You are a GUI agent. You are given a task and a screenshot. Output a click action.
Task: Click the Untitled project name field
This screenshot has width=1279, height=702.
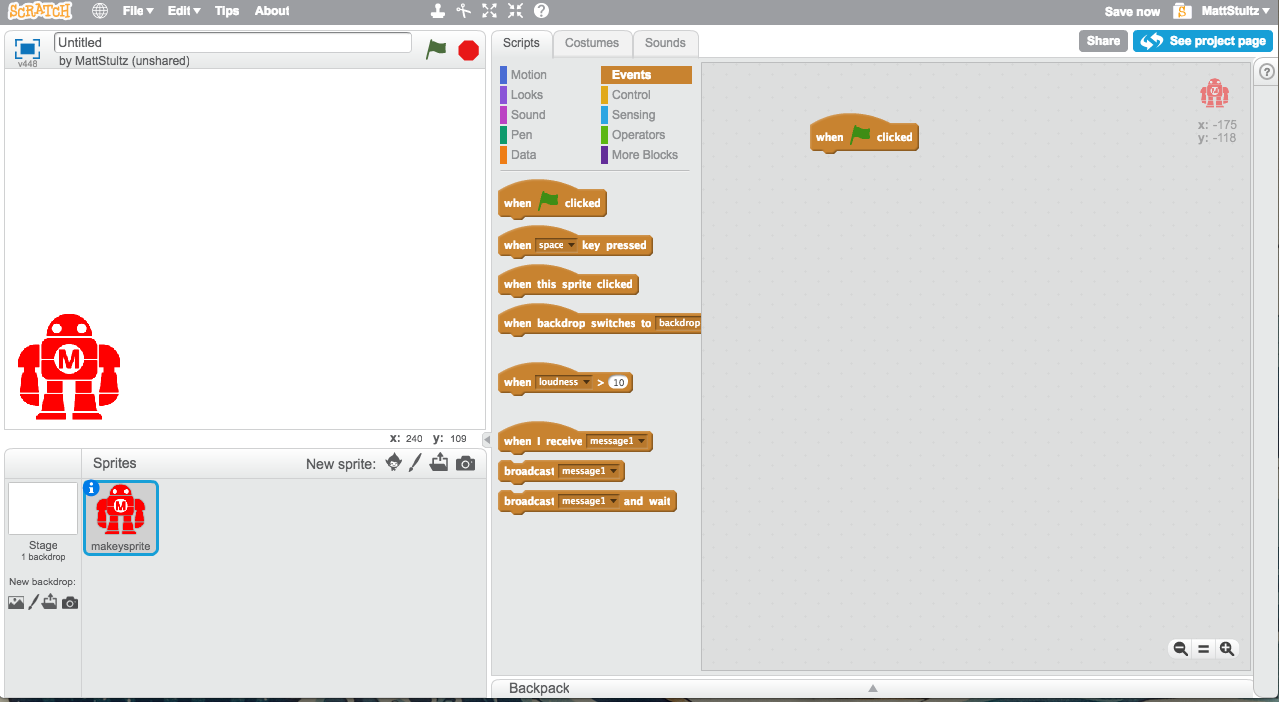(x=233, y=43)
